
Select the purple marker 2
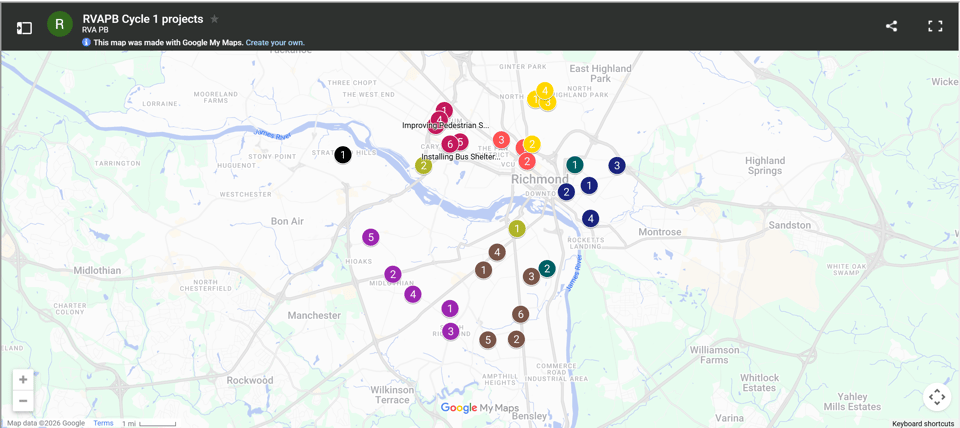(393, 274)
